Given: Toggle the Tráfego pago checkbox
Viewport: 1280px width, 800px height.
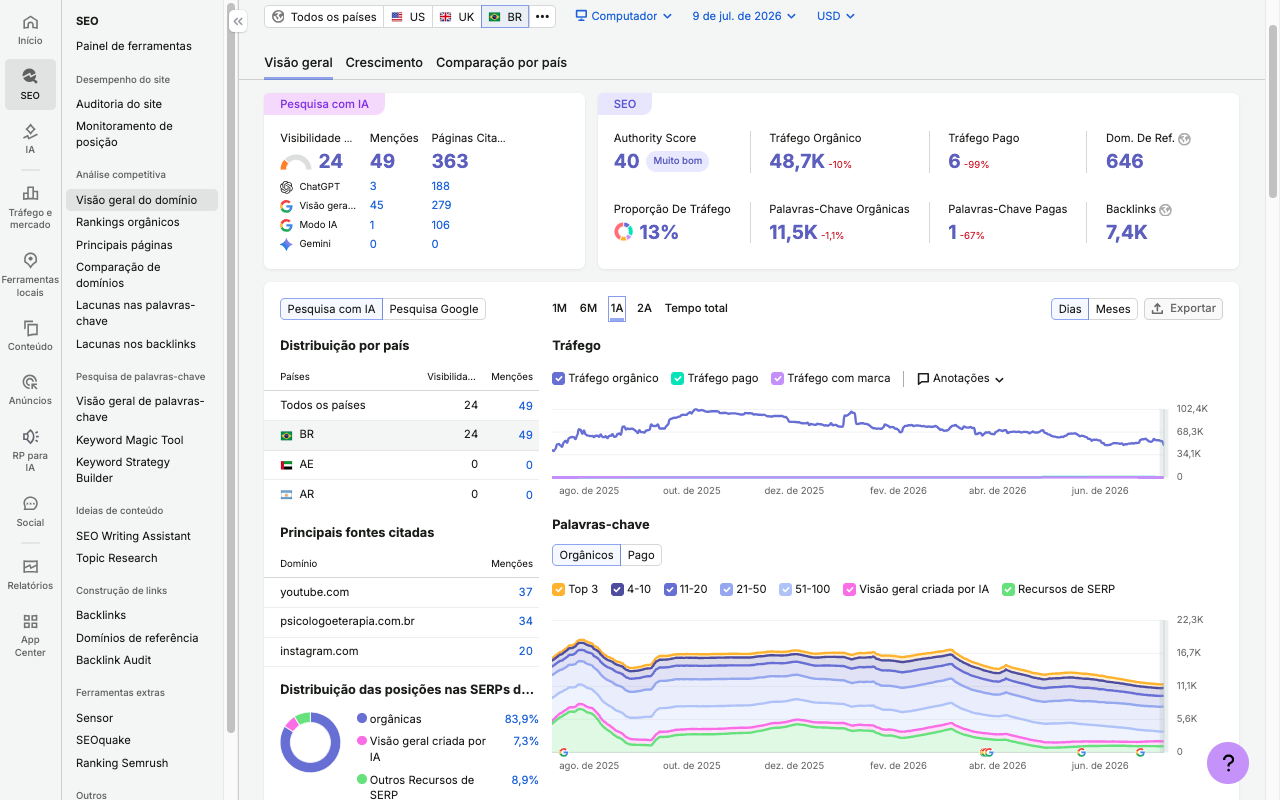Looking at the screenshot, I should (x=678, y=378).
